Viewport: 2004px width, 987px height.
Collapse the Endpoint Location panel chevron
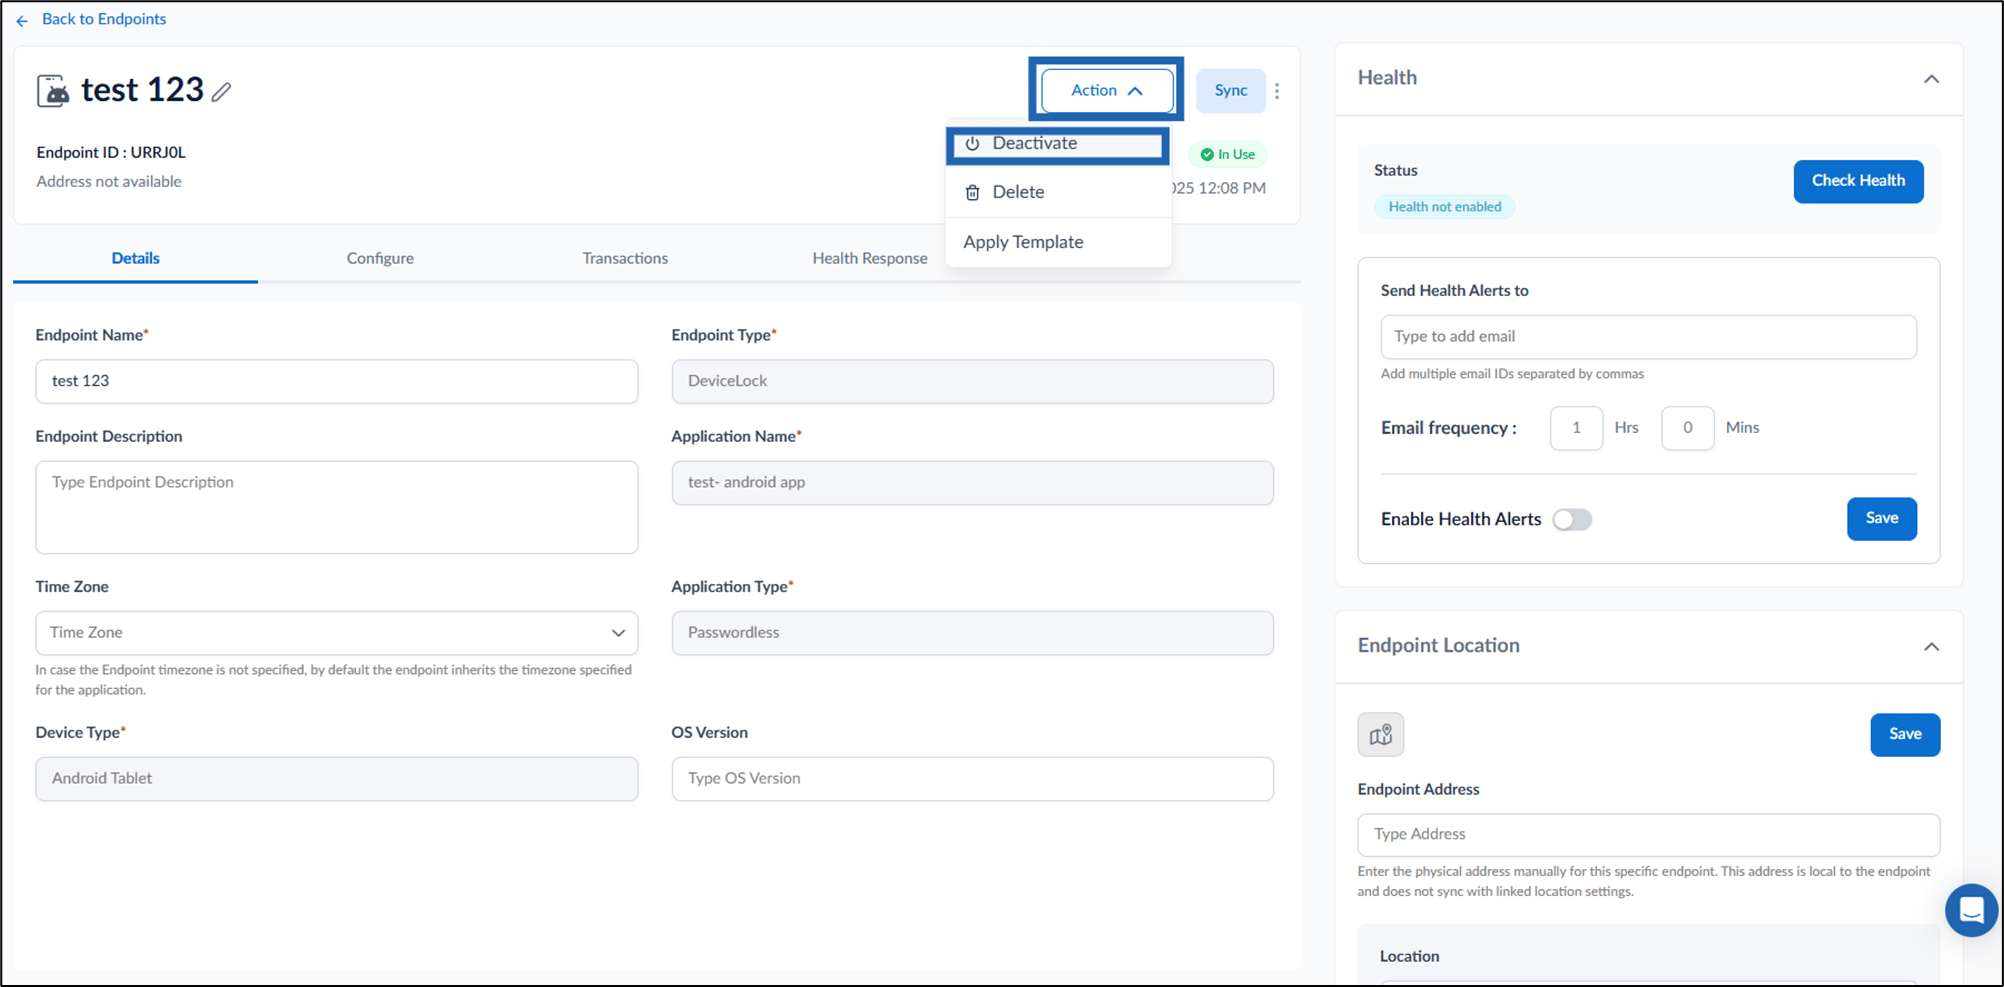point(1931,647)
